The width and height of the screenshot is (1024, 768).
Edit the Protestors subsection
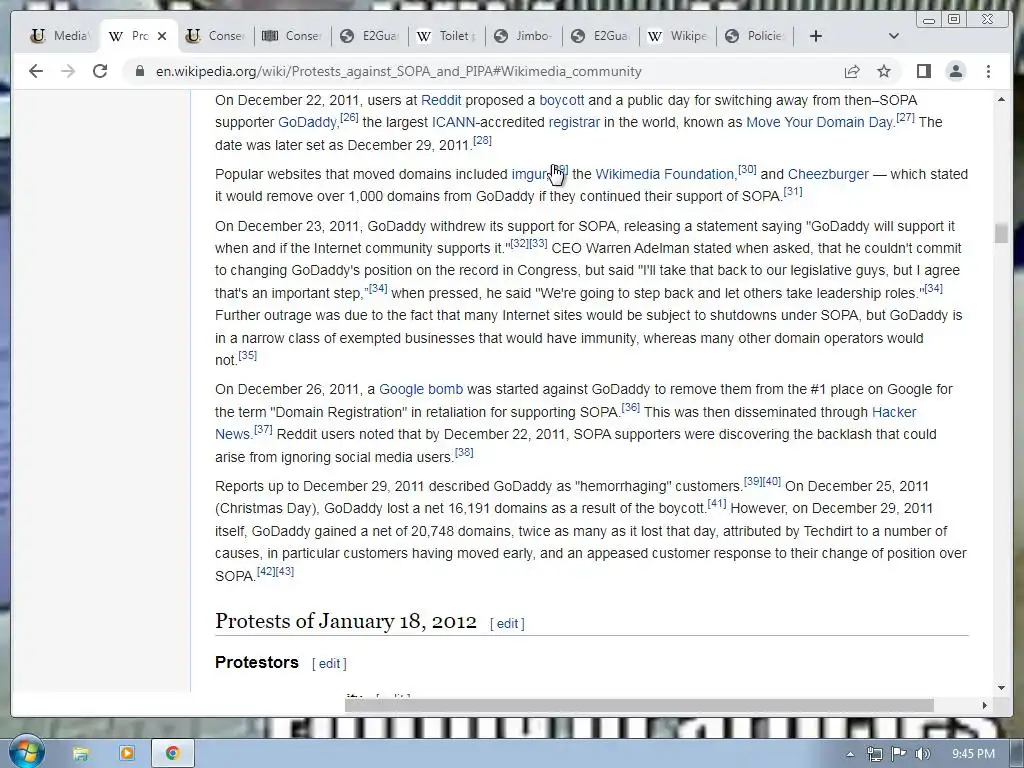(x=329, y=664)
